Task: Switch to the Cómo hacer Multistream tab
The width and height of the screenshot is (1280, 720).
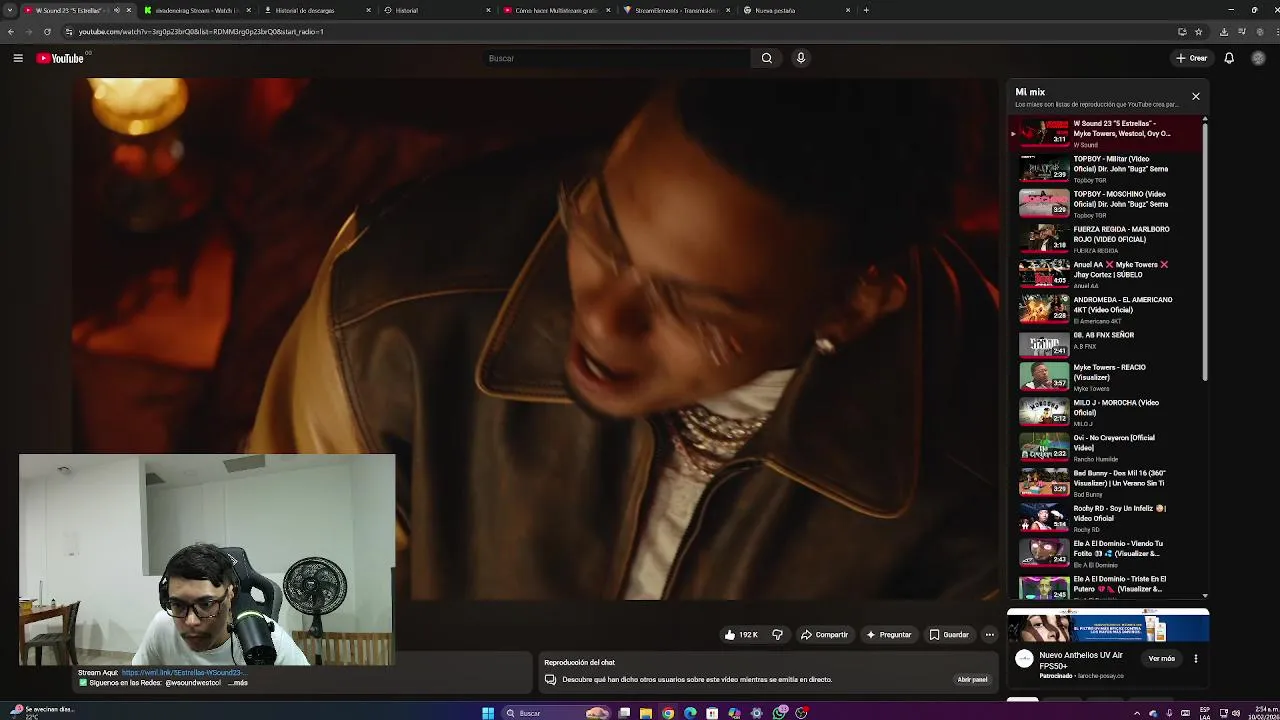Action: pos(556,10)
